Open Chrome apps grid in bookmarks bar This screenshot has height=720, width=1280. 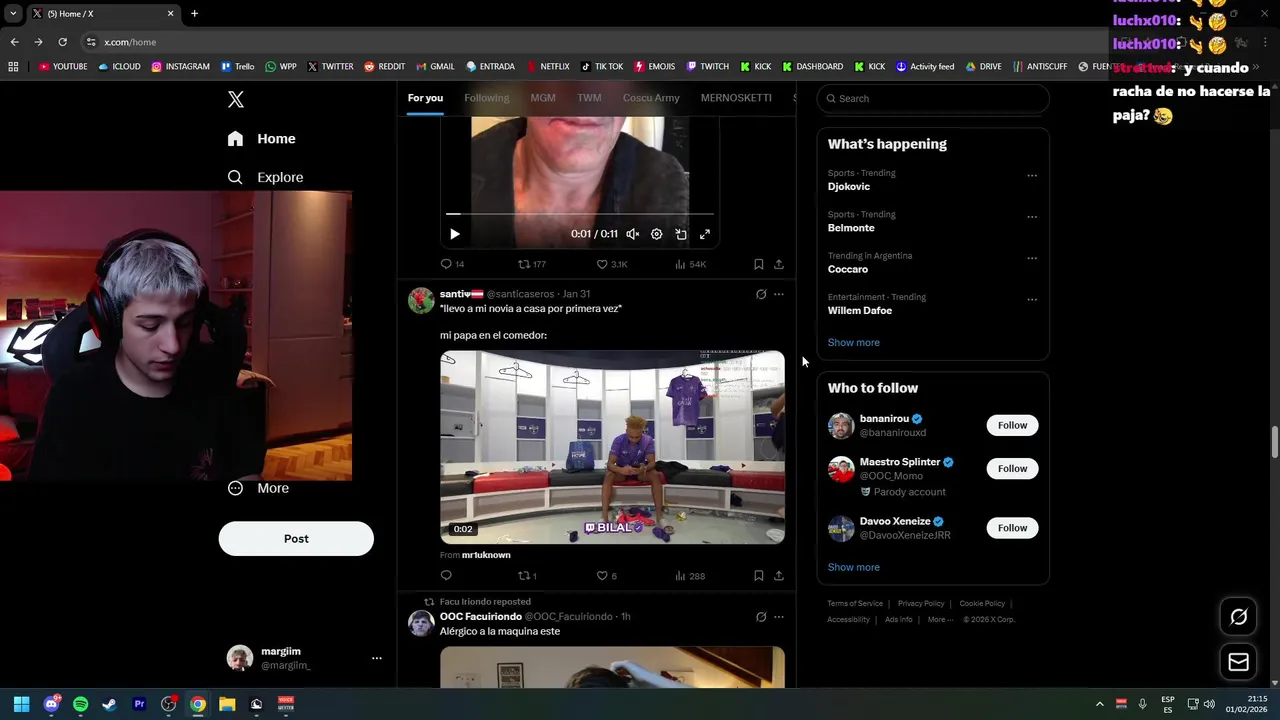tap(13, 67)
